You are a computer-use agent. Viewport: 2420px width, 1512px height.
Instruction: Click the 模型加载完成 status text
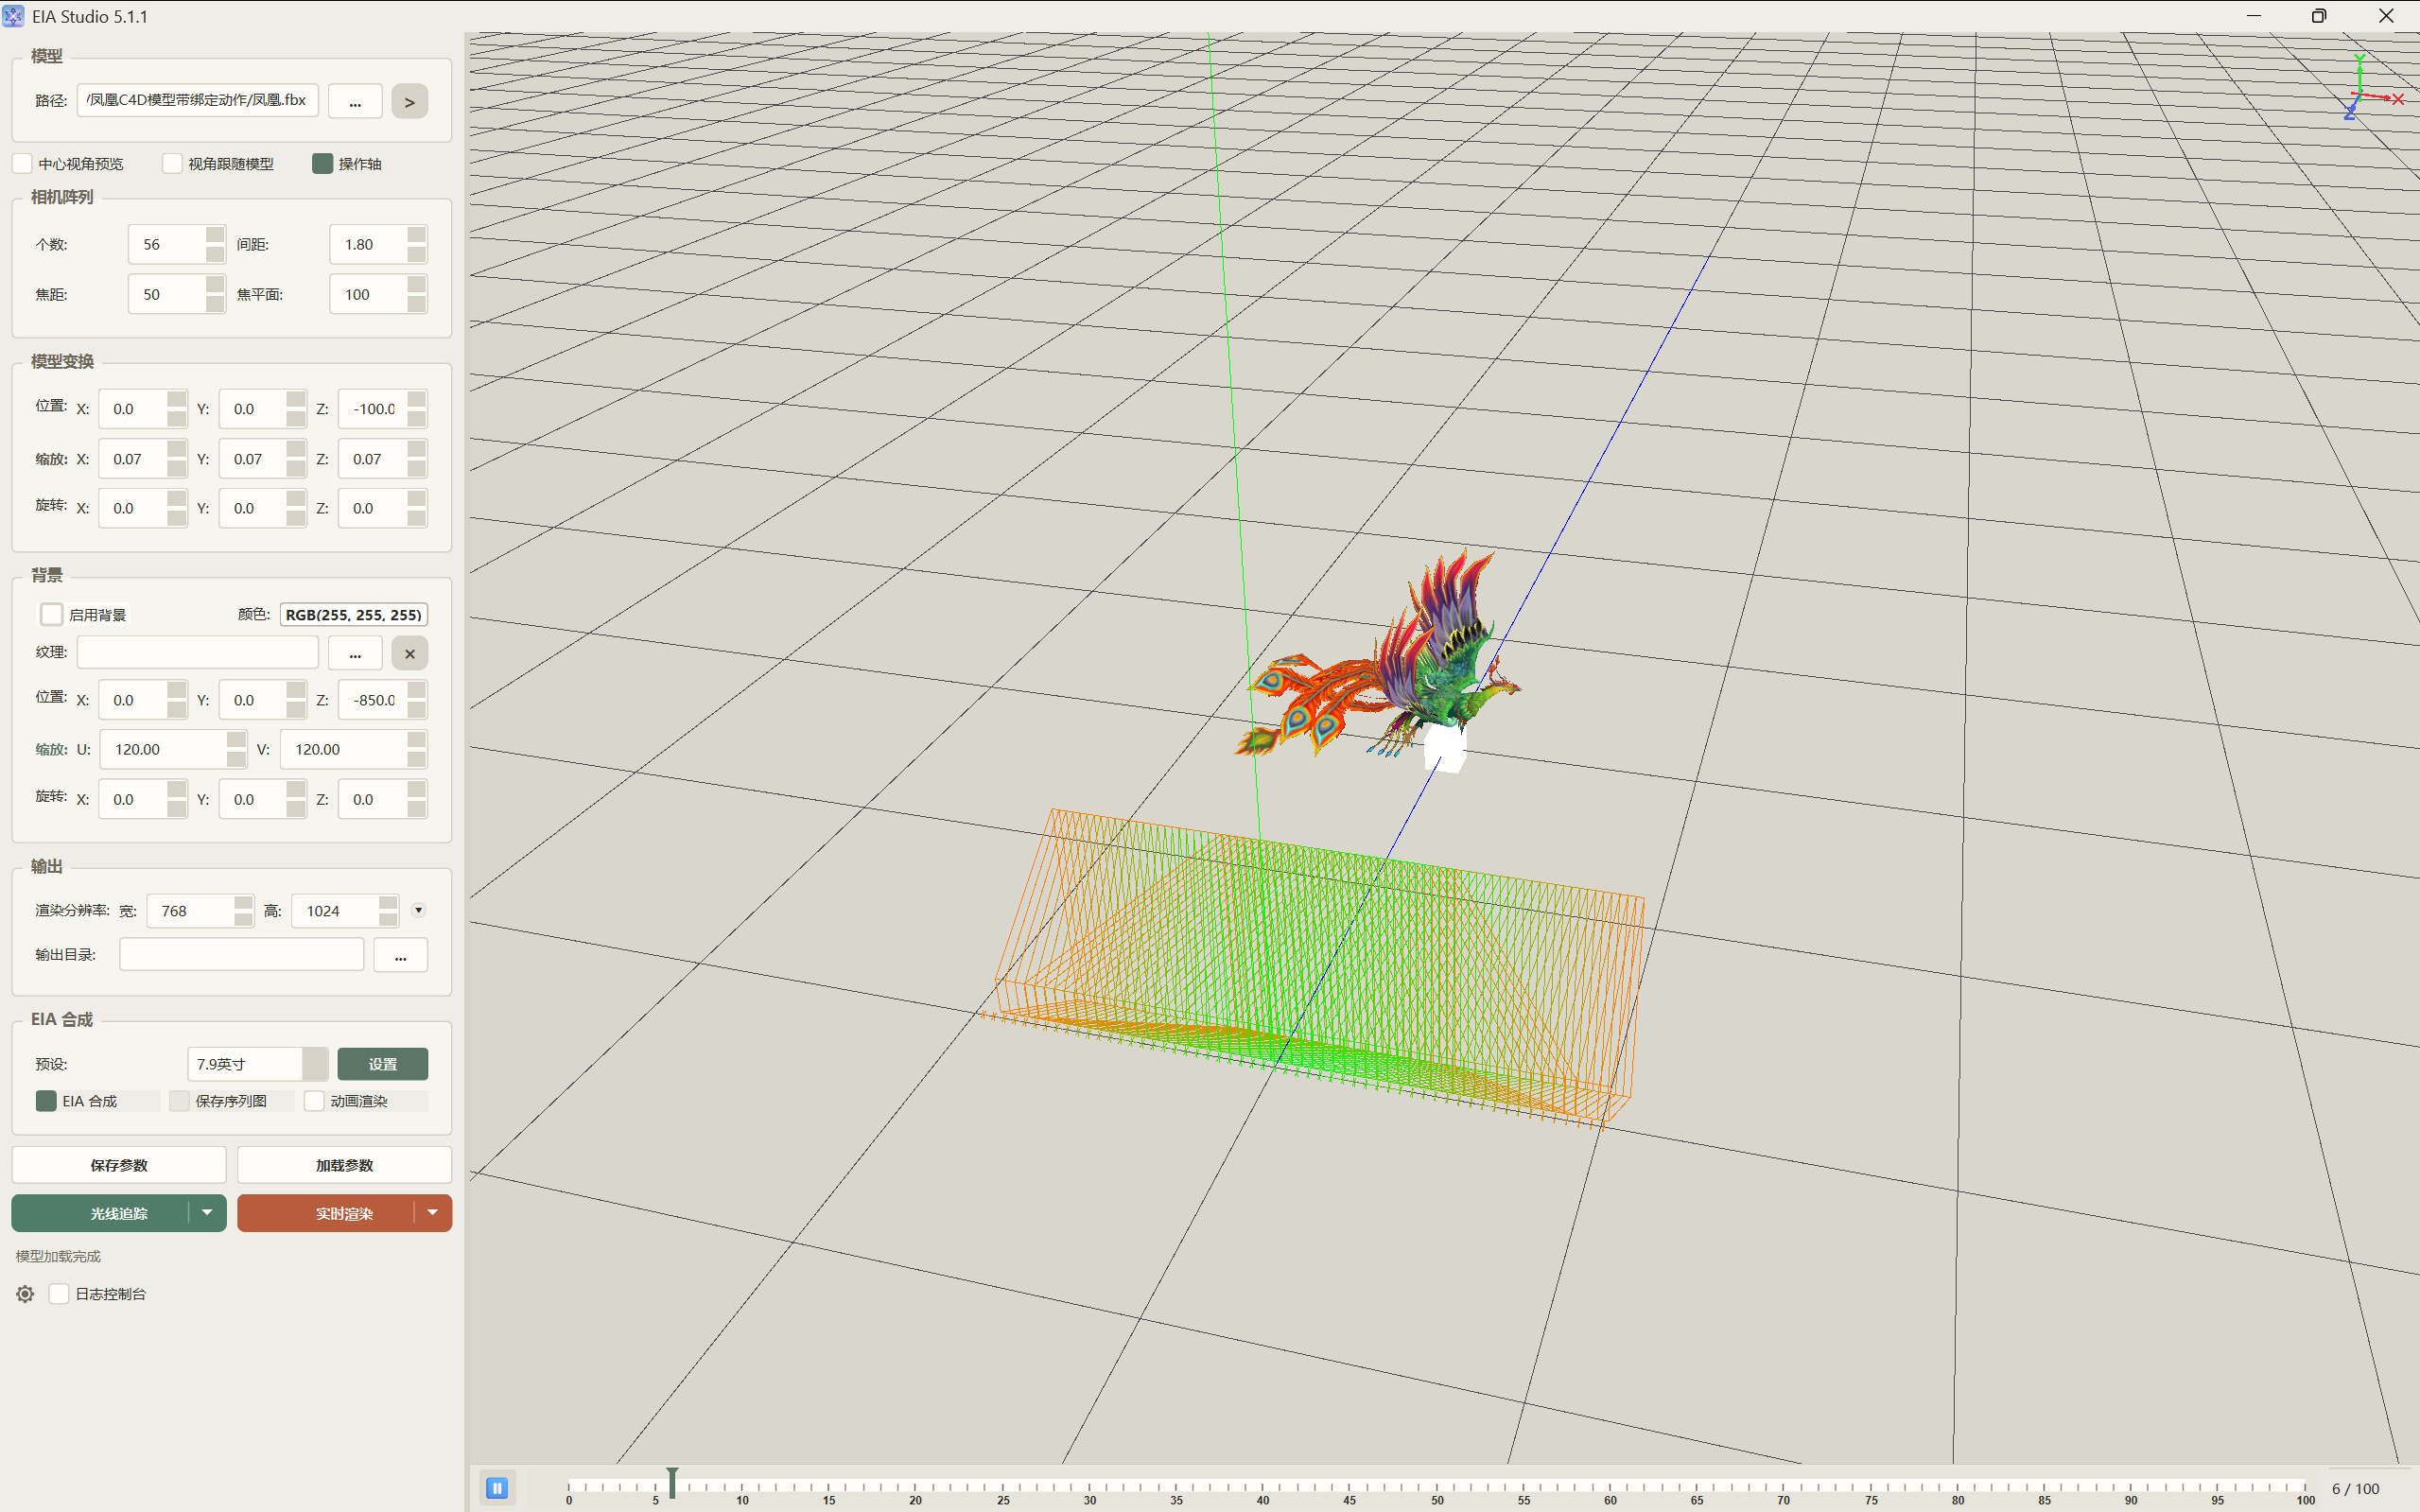click(58, 1256)
